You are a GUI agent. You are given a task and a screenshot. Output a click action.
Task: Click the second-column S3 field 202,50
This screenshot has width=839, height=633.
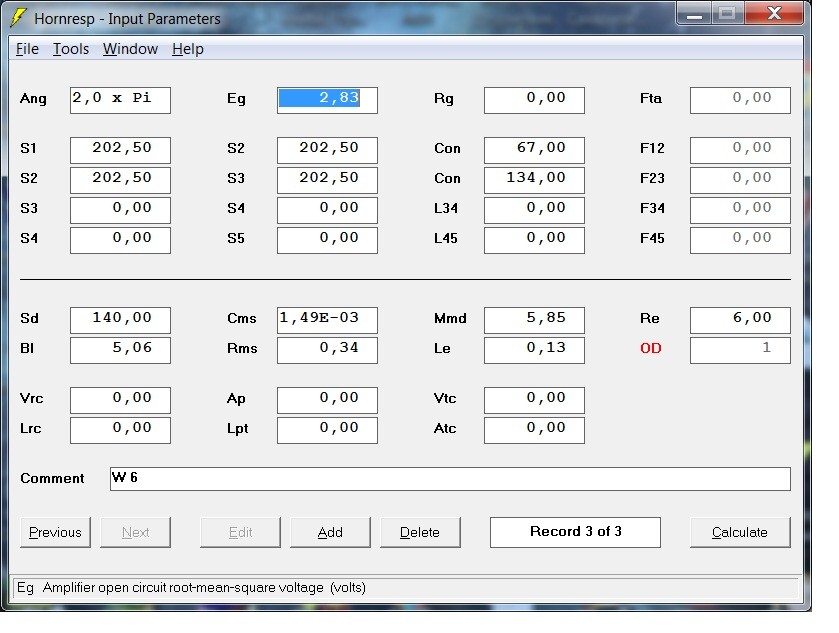click(x=327, y=180)
